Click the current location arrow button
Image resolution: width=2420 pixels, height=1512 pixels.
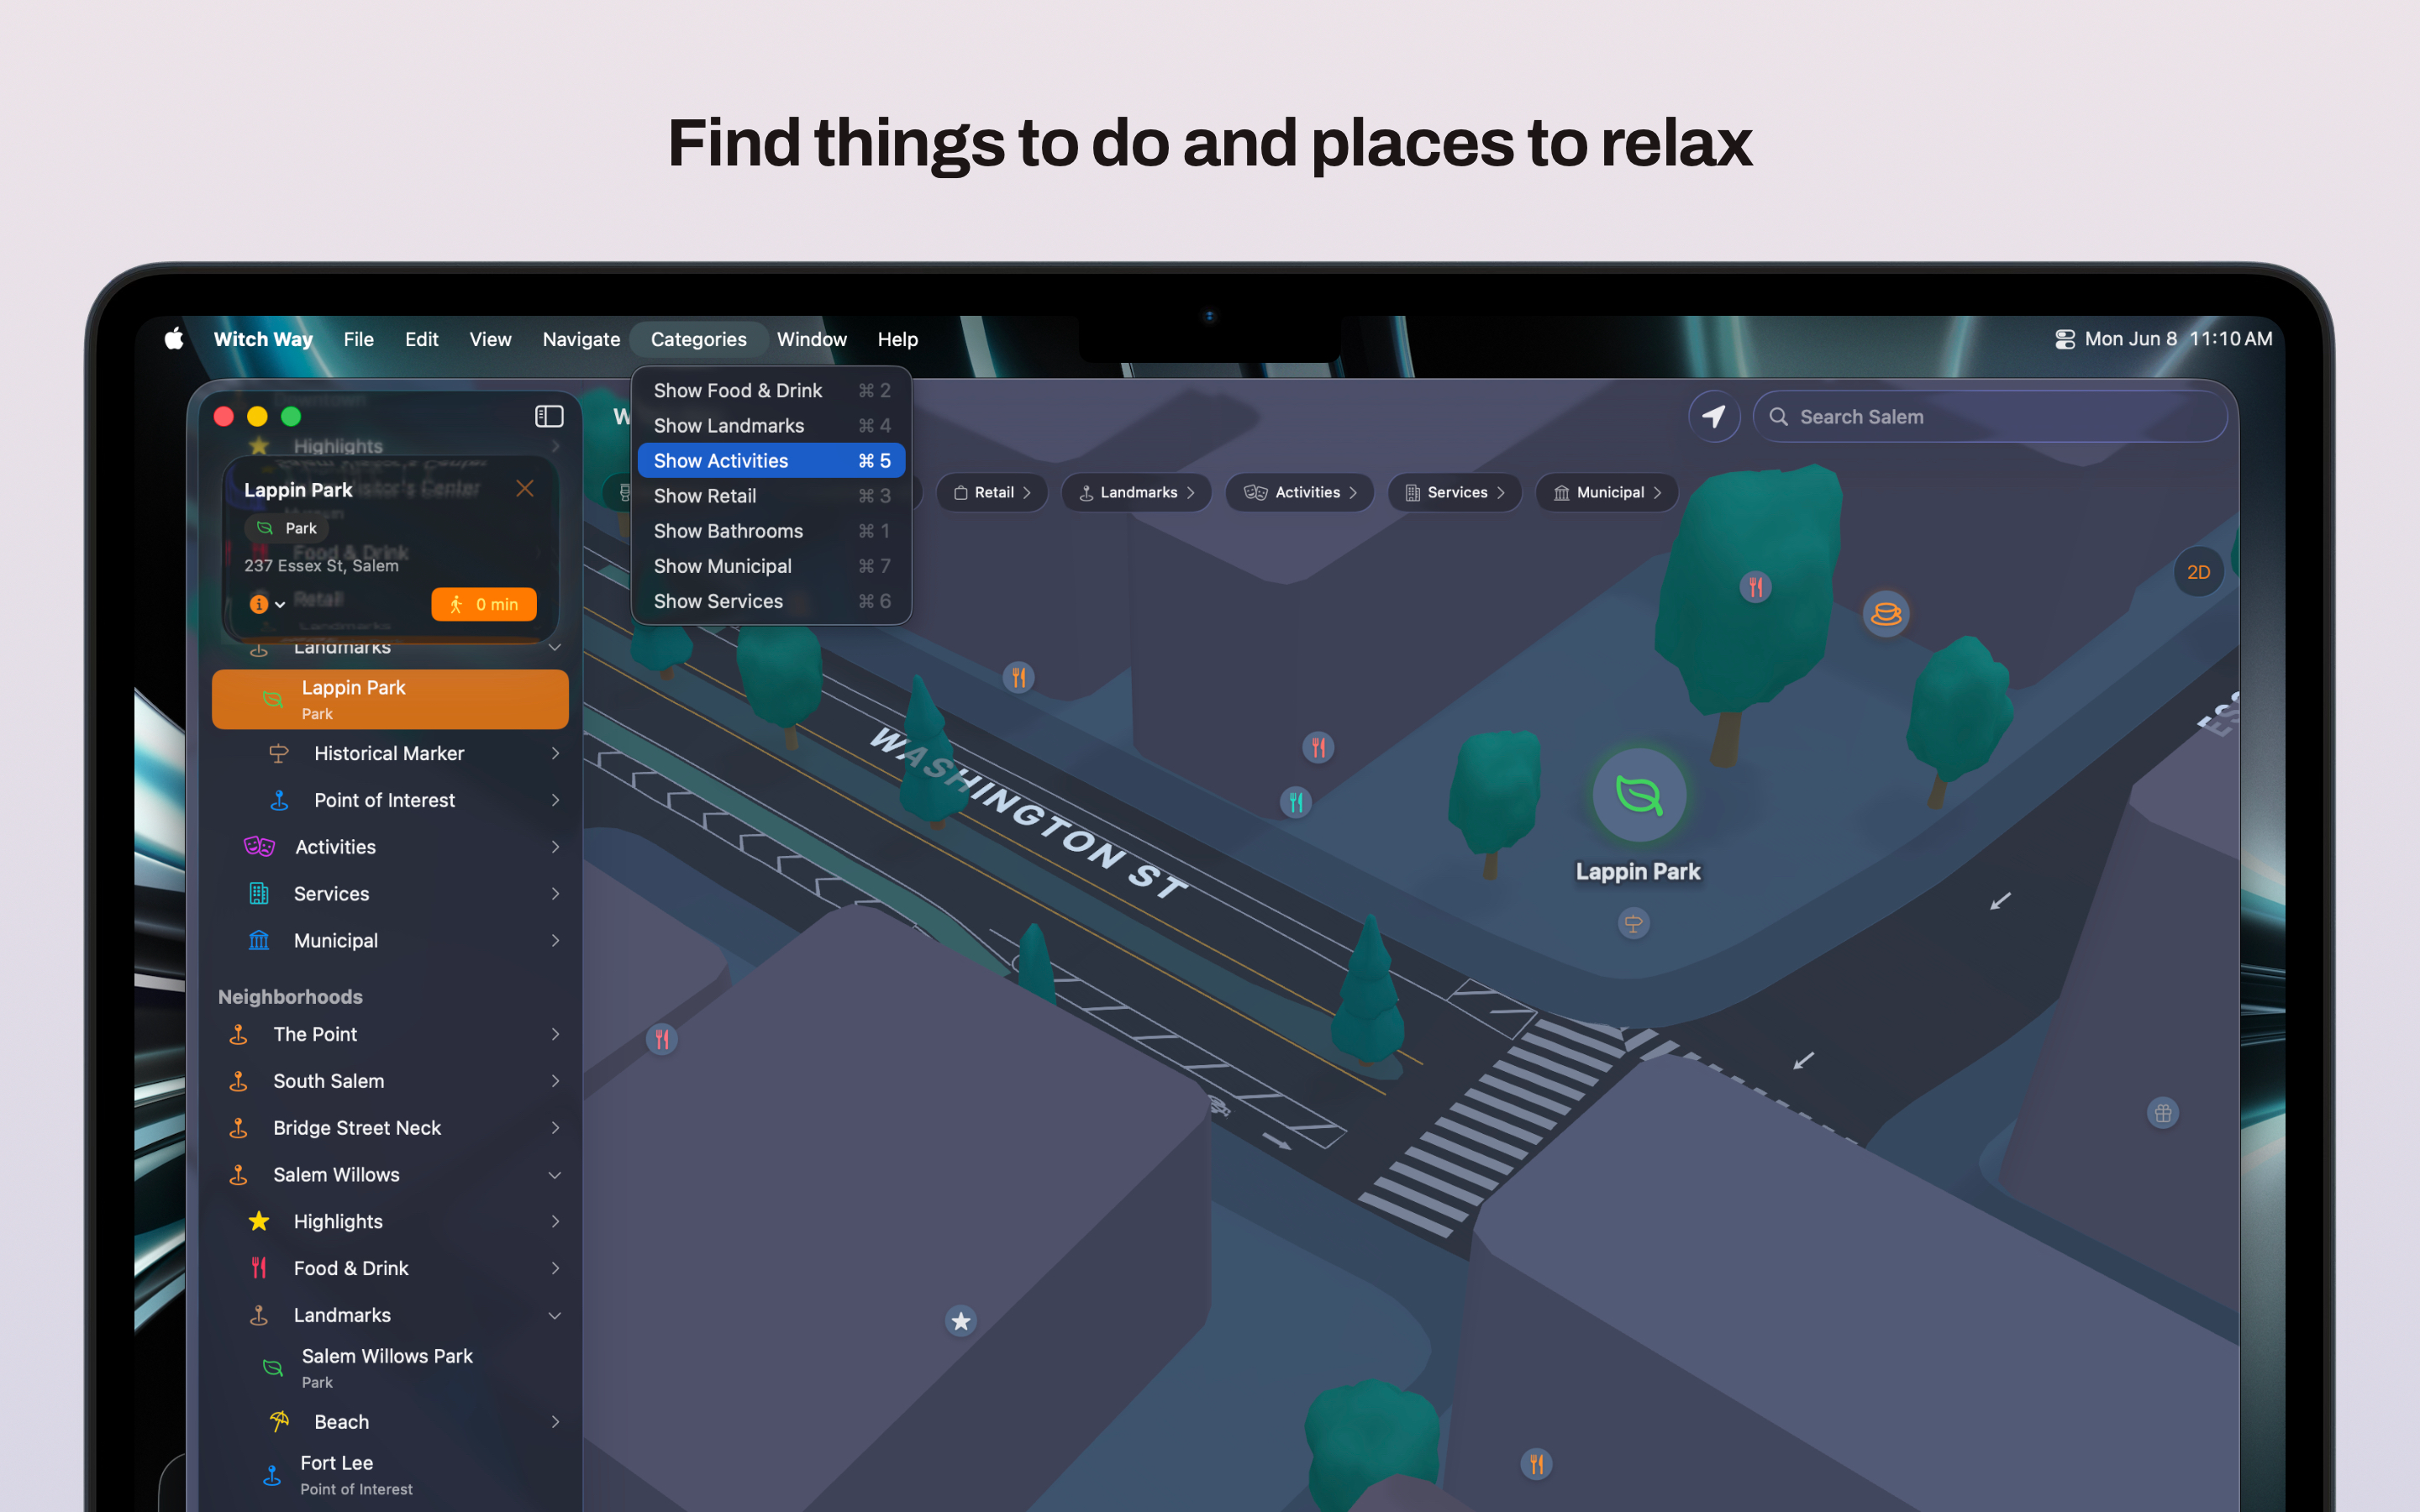click(1714, 416)
